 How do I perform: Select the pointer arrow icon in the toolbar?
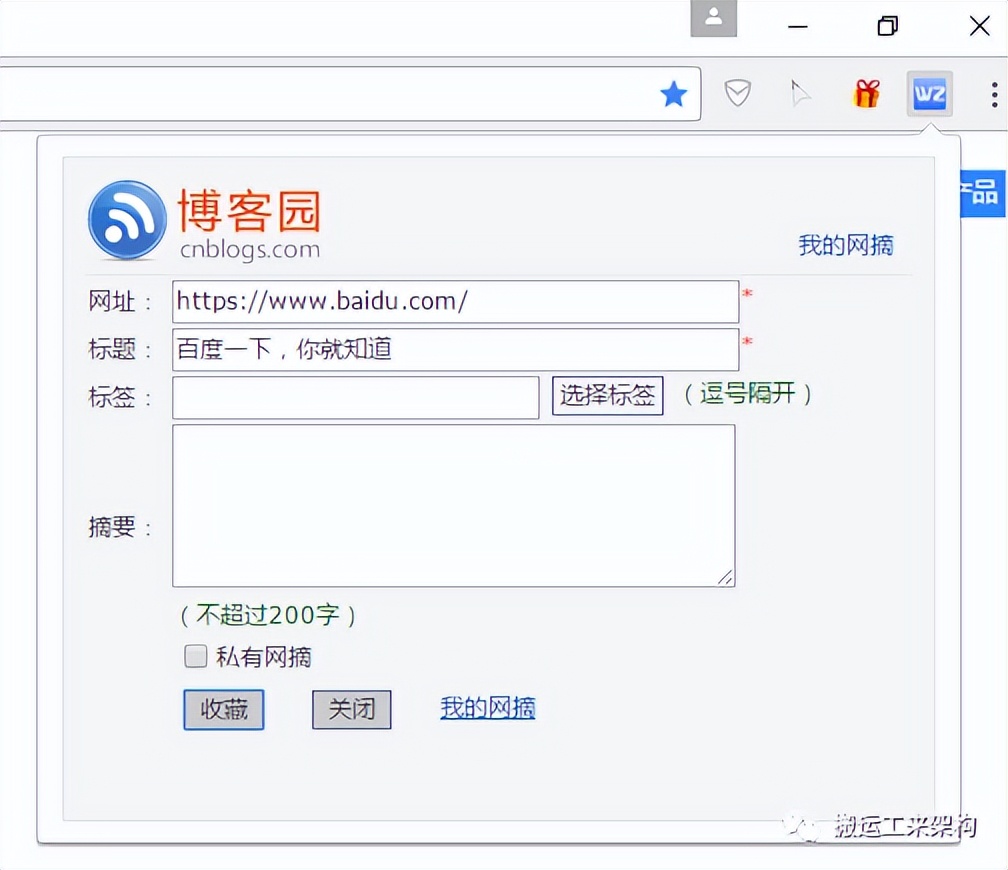[802, 93]
